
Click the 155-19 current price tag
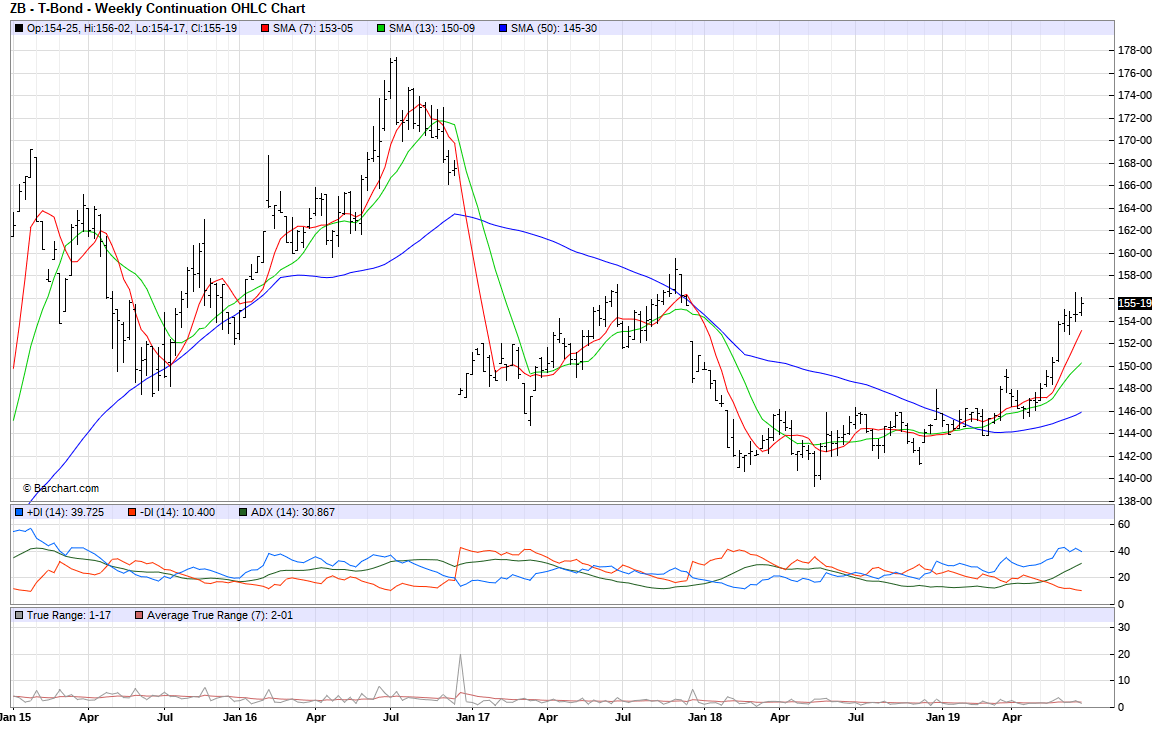pos(1132,303)
